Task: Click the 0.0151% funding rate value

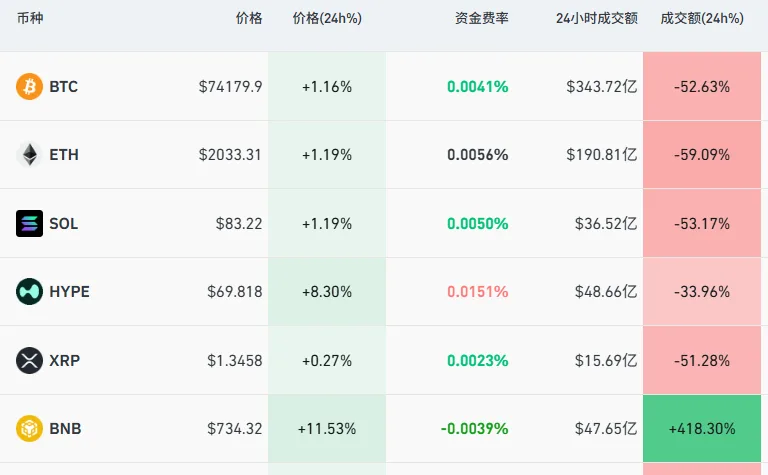Action: (478, 292)
